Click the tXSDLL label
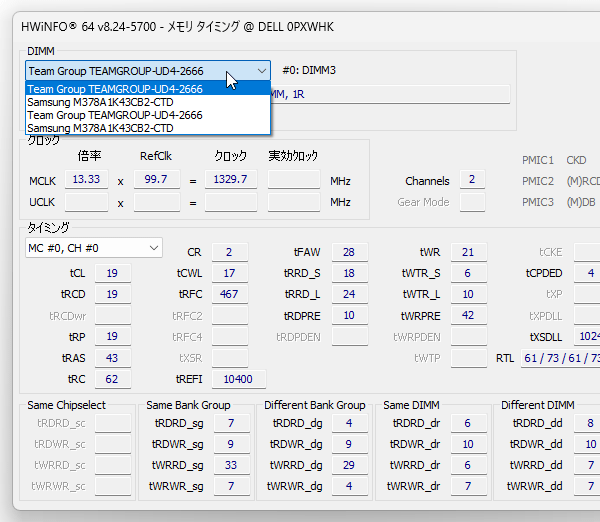The image size is (600, 522). click(x=546, y=337)
